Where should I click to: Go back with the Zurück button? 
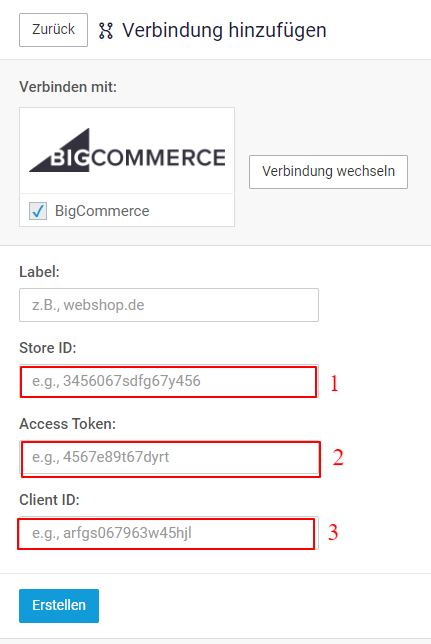tap(53, 30)
